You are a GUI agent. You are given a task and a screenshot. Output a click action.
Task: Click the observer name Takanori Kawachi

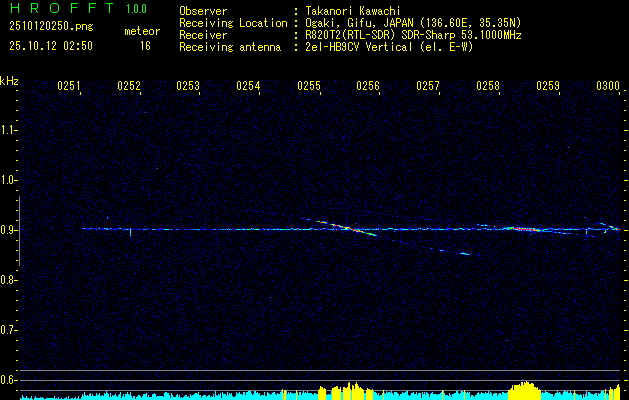(x=353, y=11)
